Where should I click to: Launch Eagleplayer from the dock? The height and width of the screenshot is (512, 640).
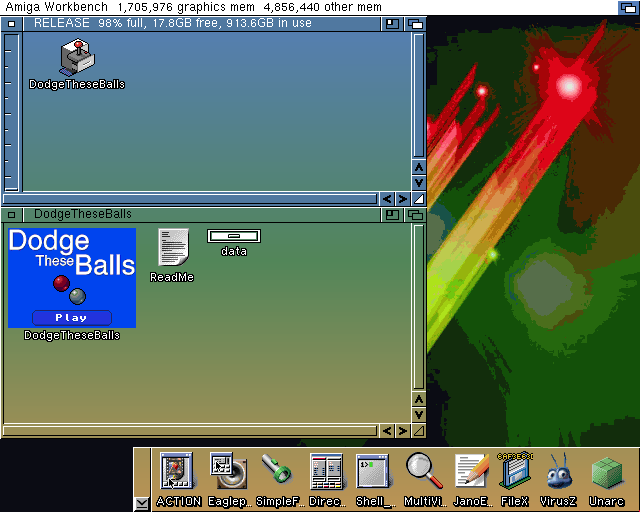coord(229,470)
